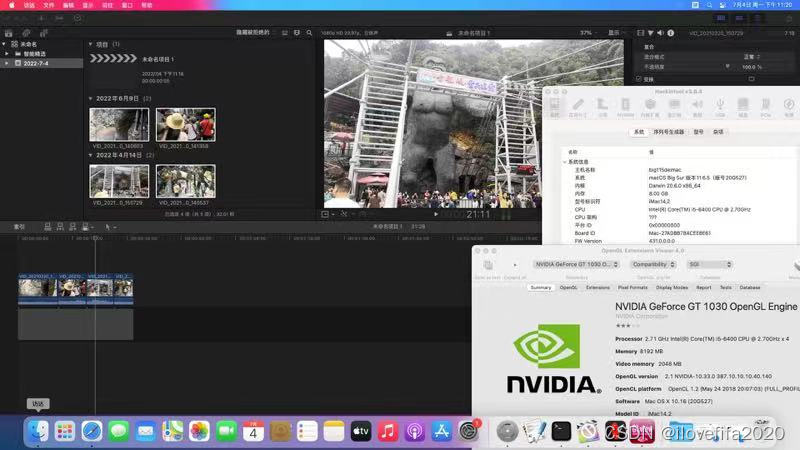Switch to the Database tab in OpenGL viewer
Screen dimensions: 800x450
(x=750, y=288)
